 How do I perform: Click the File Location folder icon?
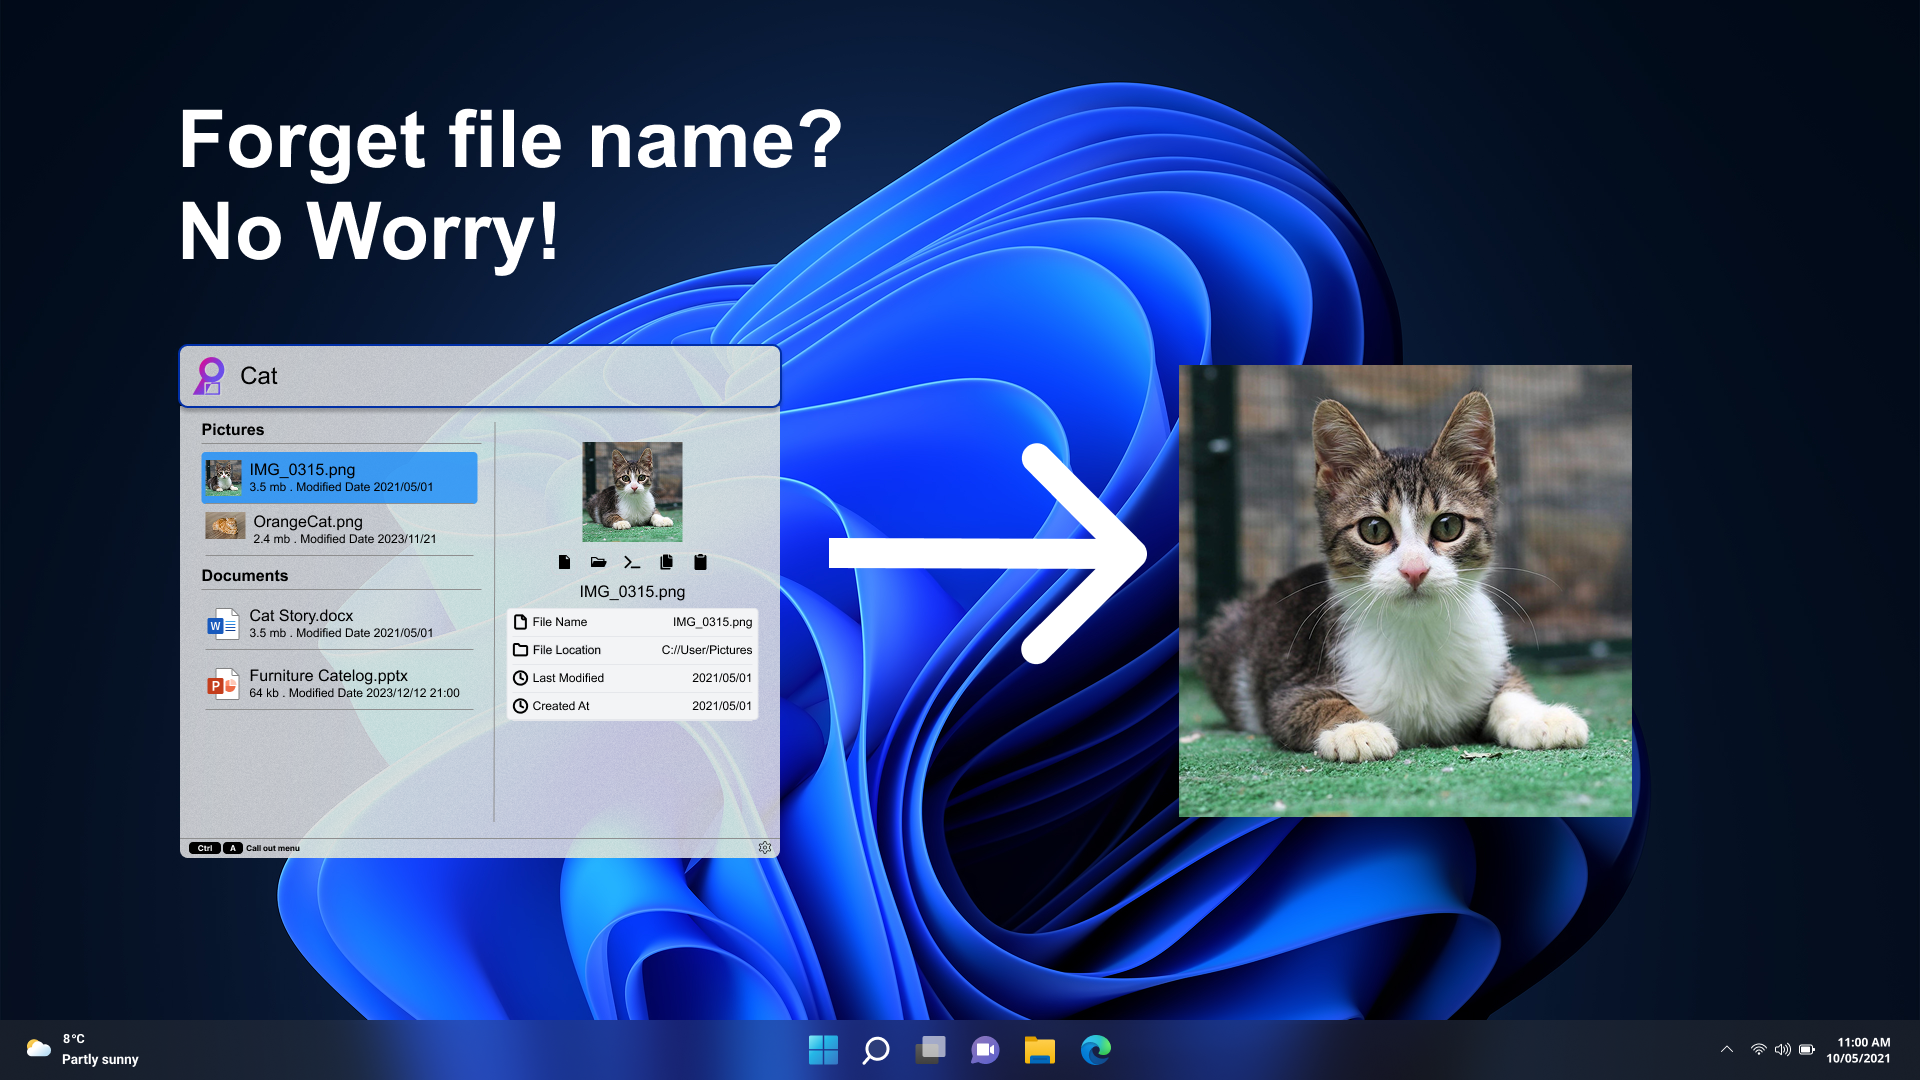tap(521, 649)
